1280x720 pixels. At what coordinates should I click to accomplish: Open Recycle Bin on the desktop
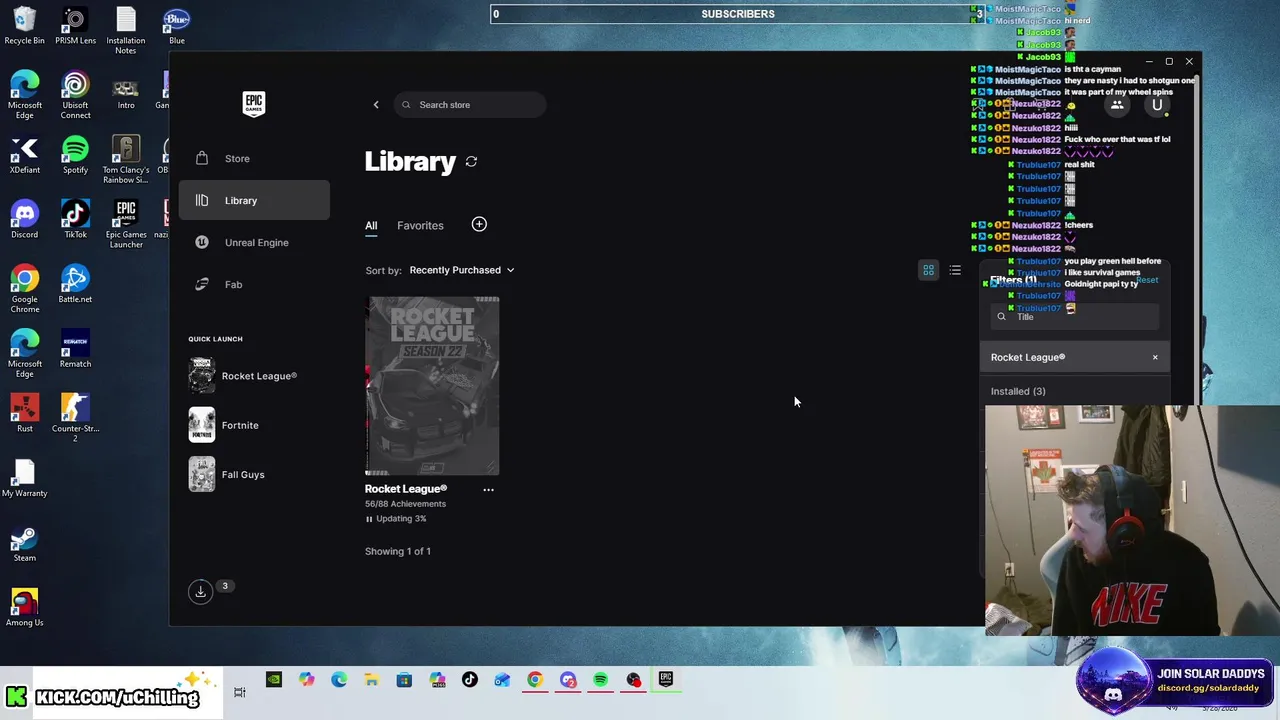coord(25,26)
